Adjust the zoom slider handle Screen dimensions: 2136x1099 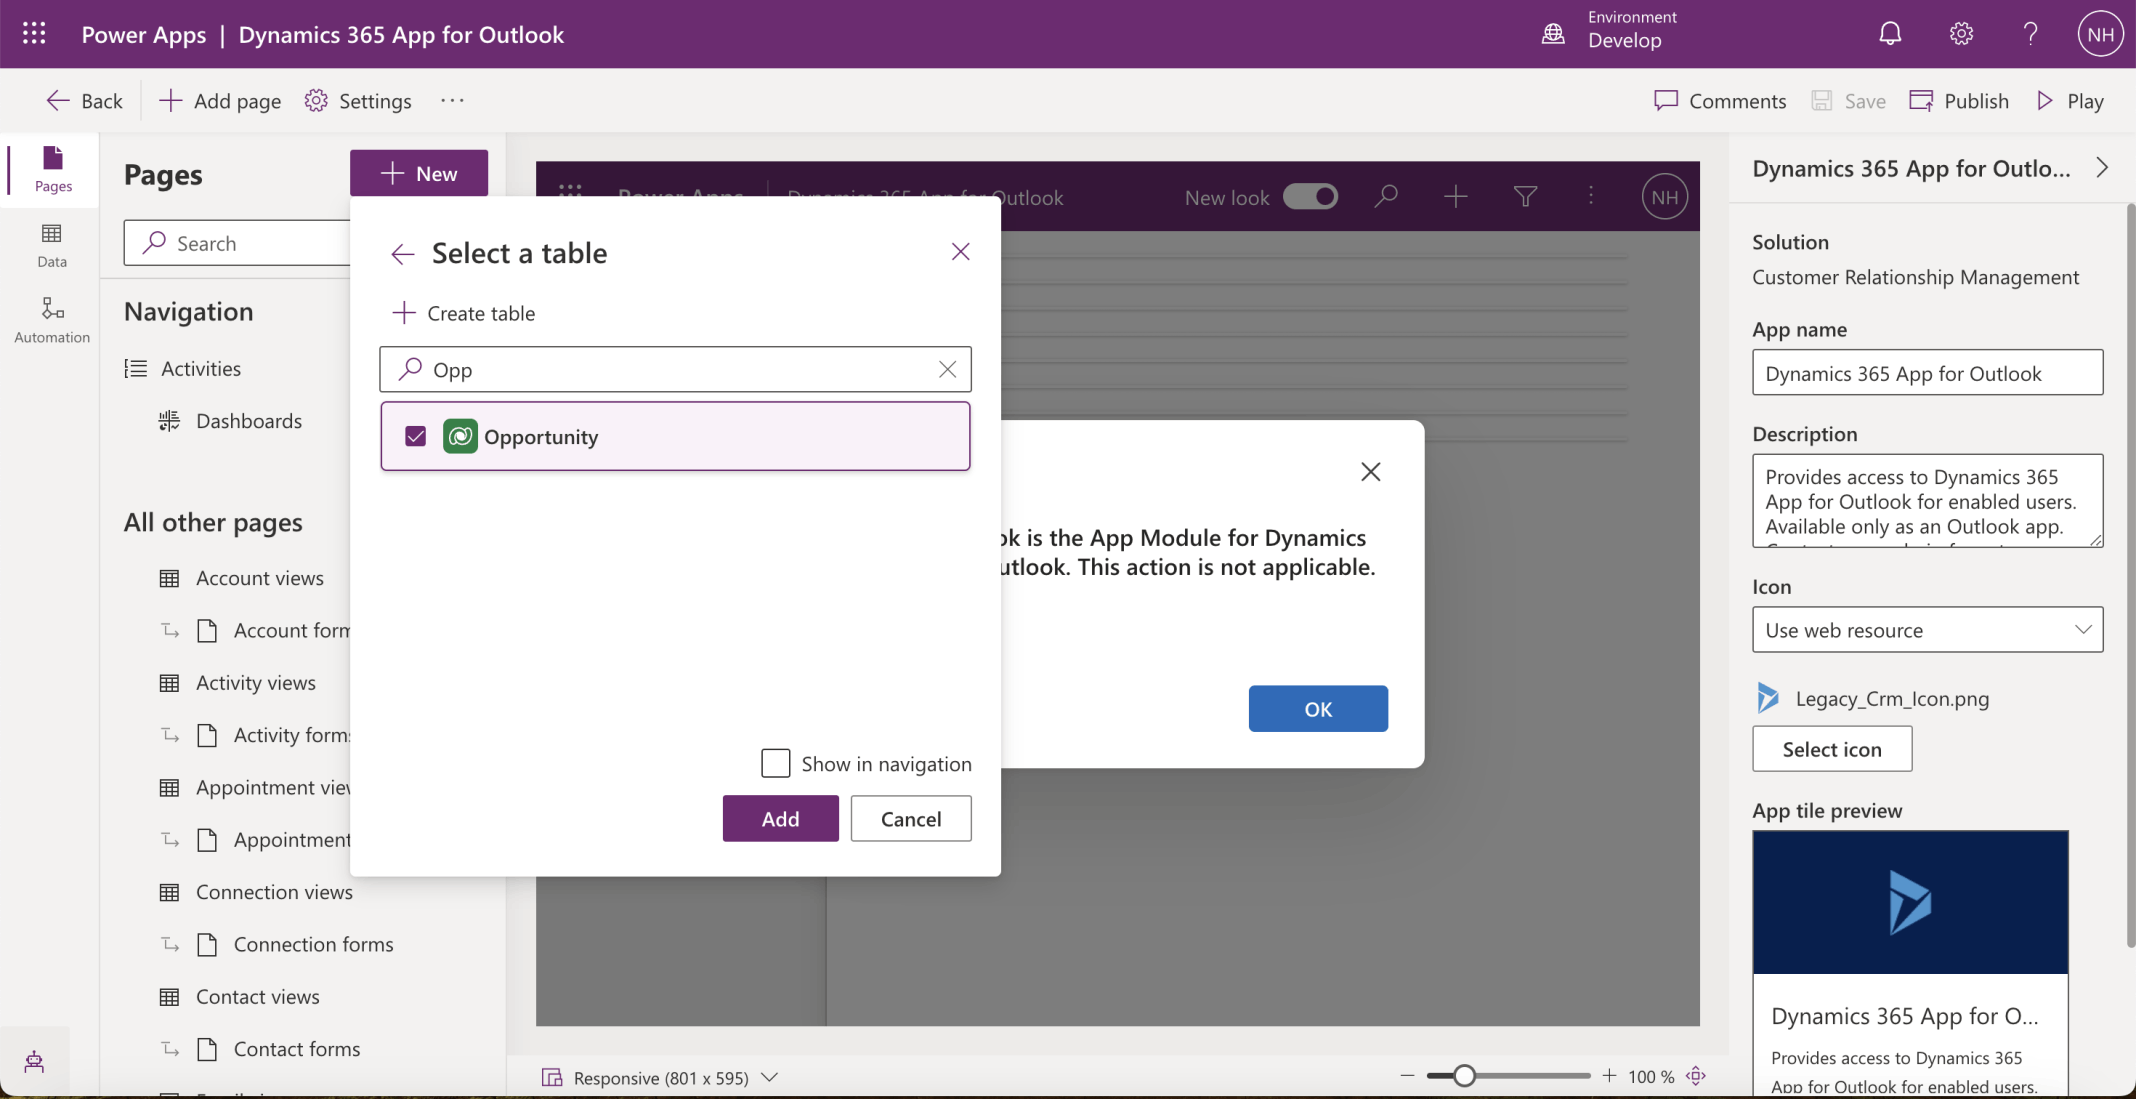[1464, 1076]
